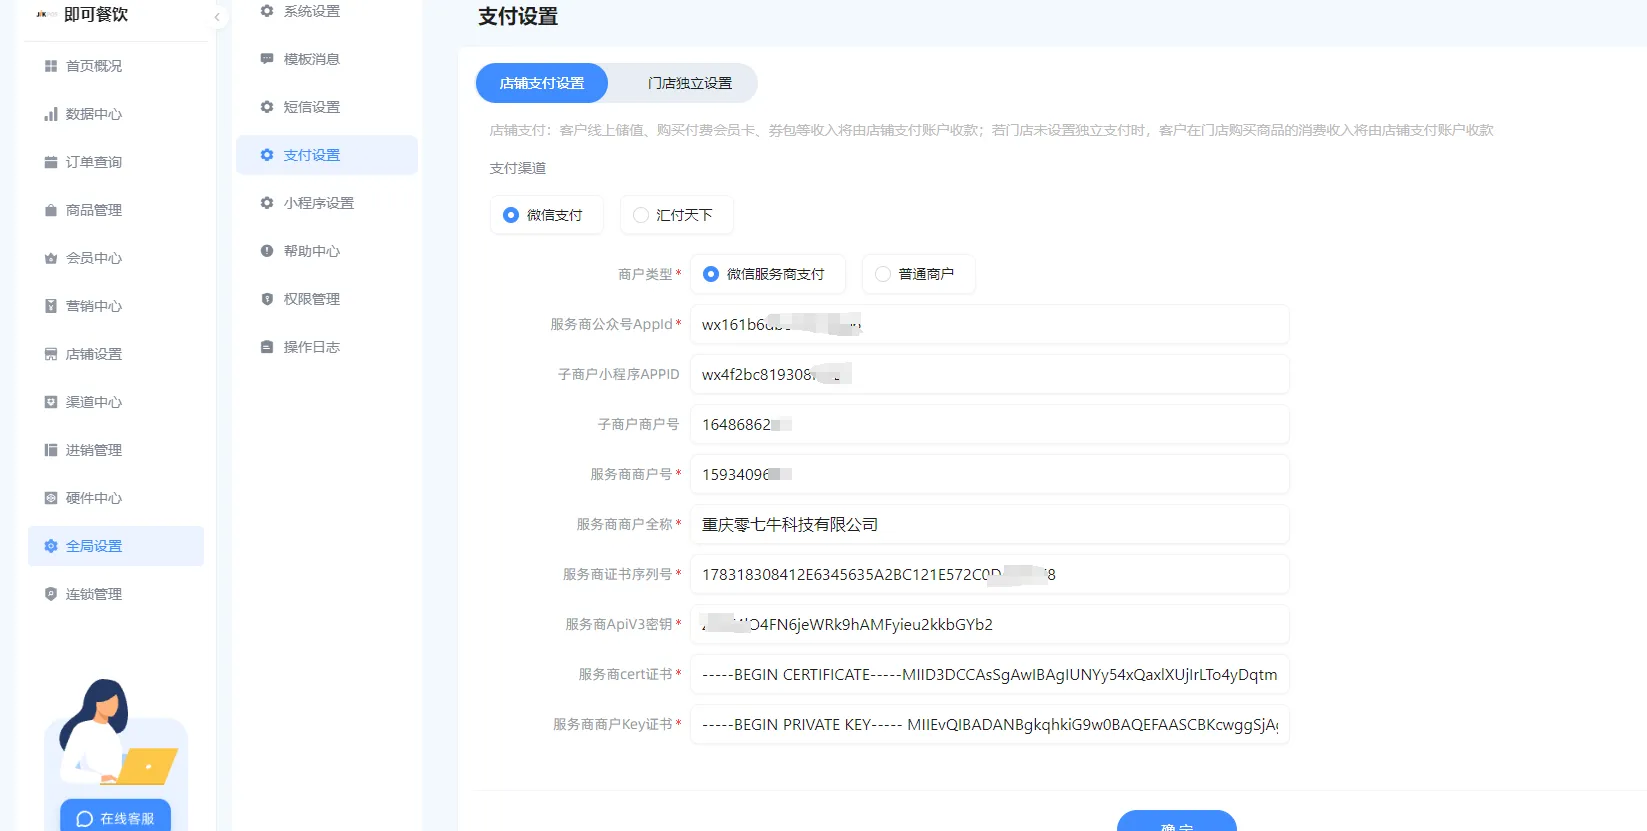Click the 模板消息 chat bubble icon
The width and height of the screenshot is (1647, 831).
click(267, 59)
